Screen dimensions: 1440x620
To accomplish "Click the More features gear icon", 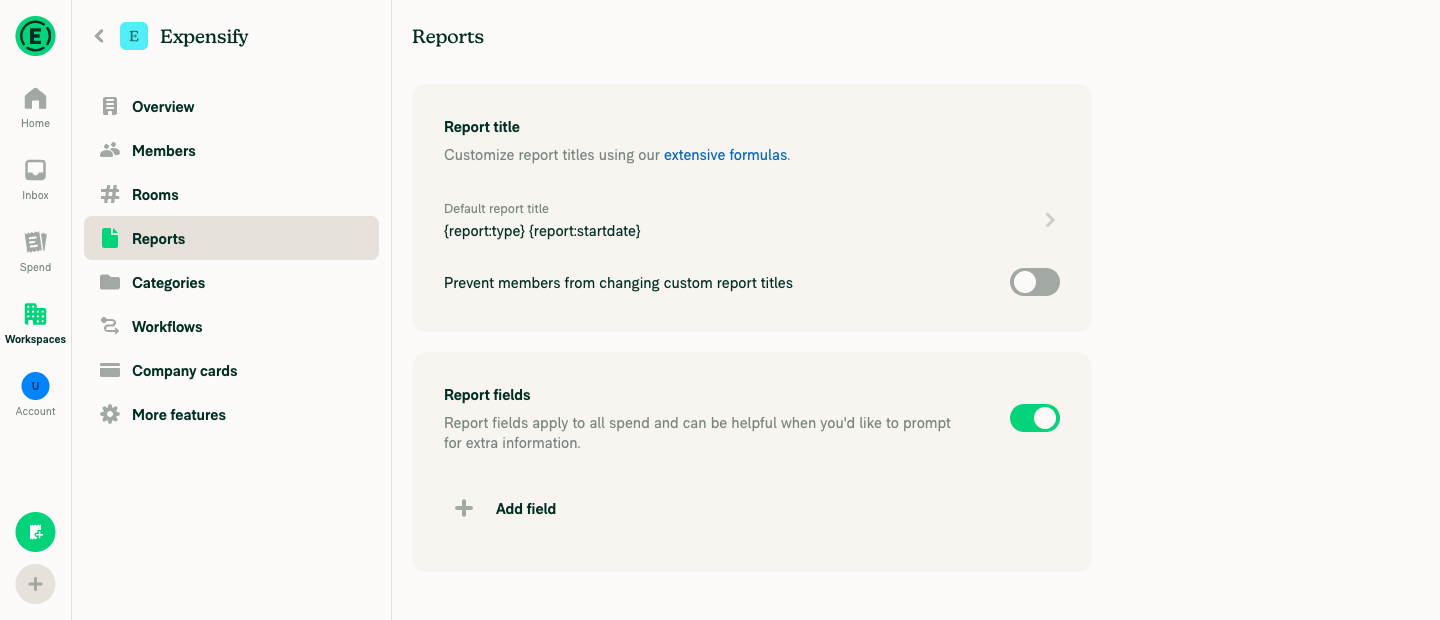I will pos(110,414).
